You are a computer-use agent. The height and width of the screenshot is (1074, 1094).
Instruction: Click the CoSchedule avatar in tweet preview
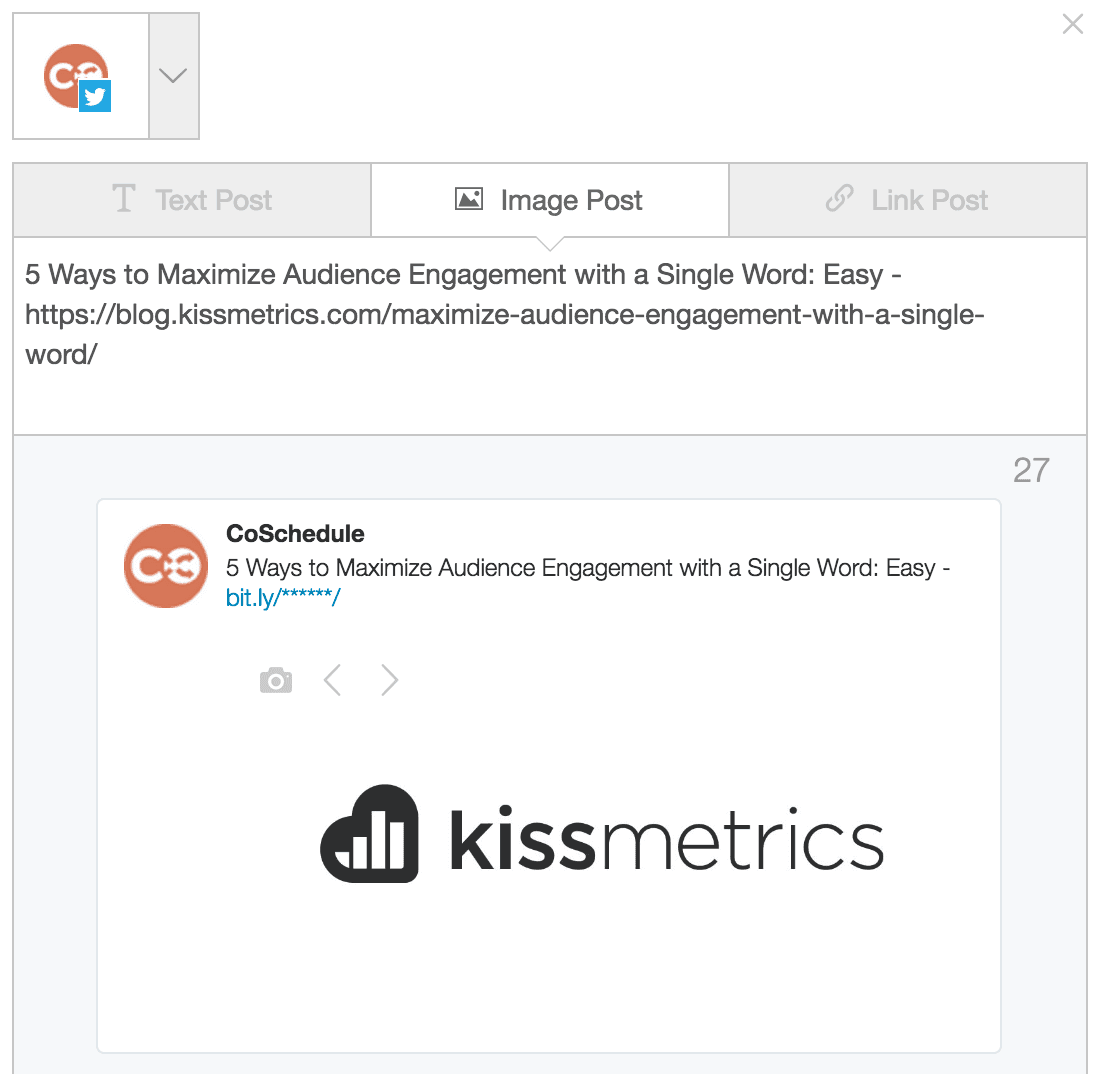point(164,566)
